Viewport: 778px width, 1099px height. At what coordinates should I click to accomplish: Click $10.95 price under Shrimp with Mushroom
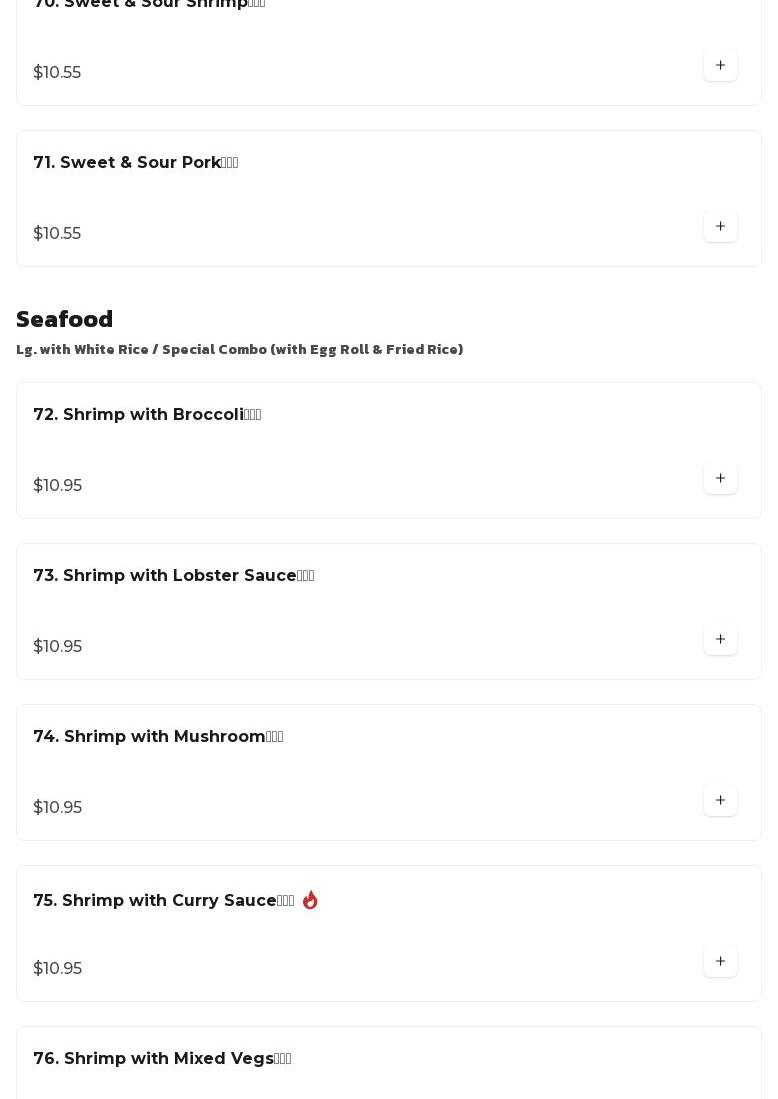pyautogui.click(x=58, y=808)
